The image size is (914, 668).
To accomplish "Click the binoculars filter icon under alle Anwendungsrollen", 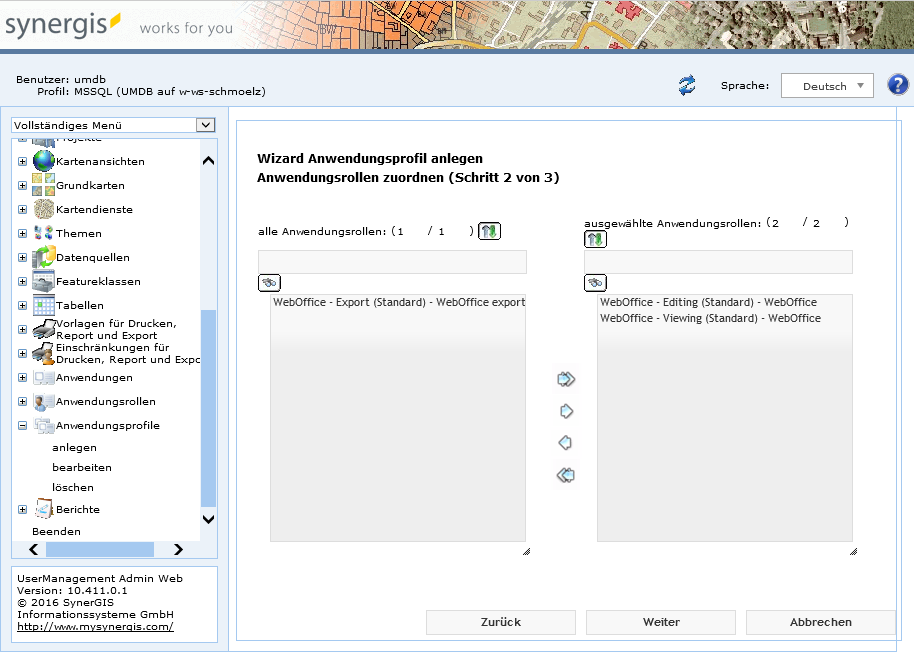I will (268, 283).
